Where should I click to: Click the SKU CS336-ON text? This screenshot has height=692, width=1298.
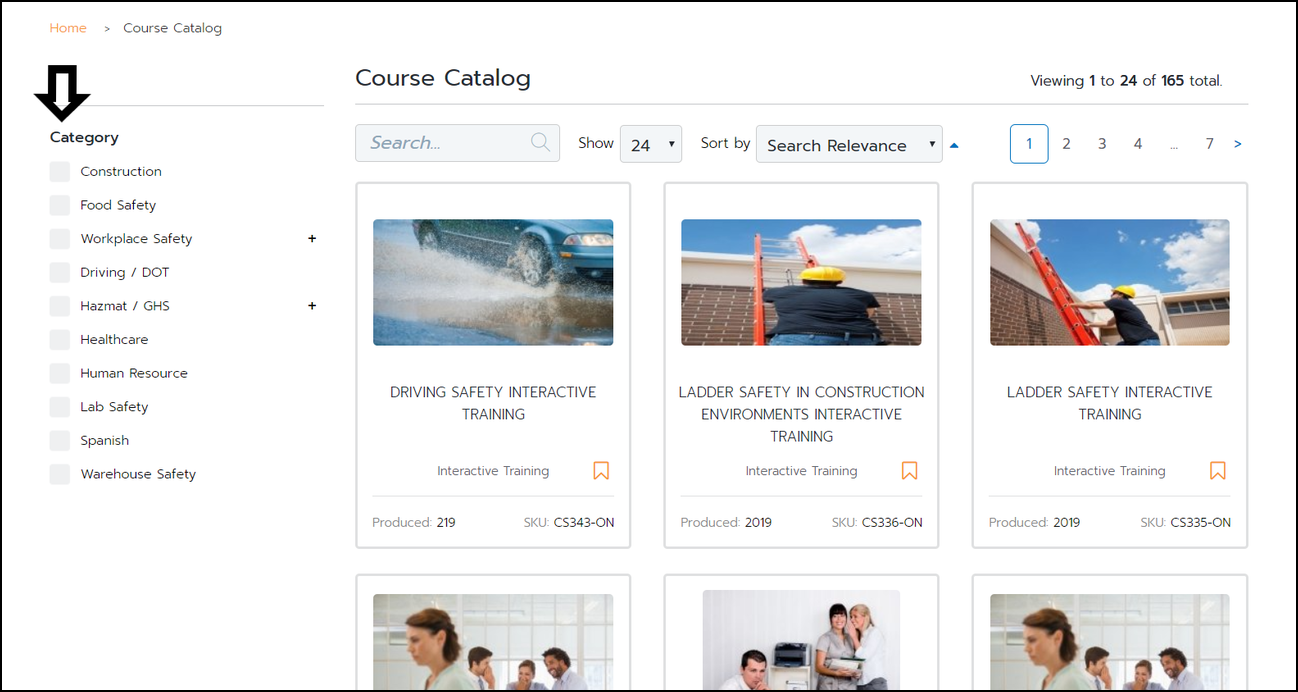click(877, 522)
